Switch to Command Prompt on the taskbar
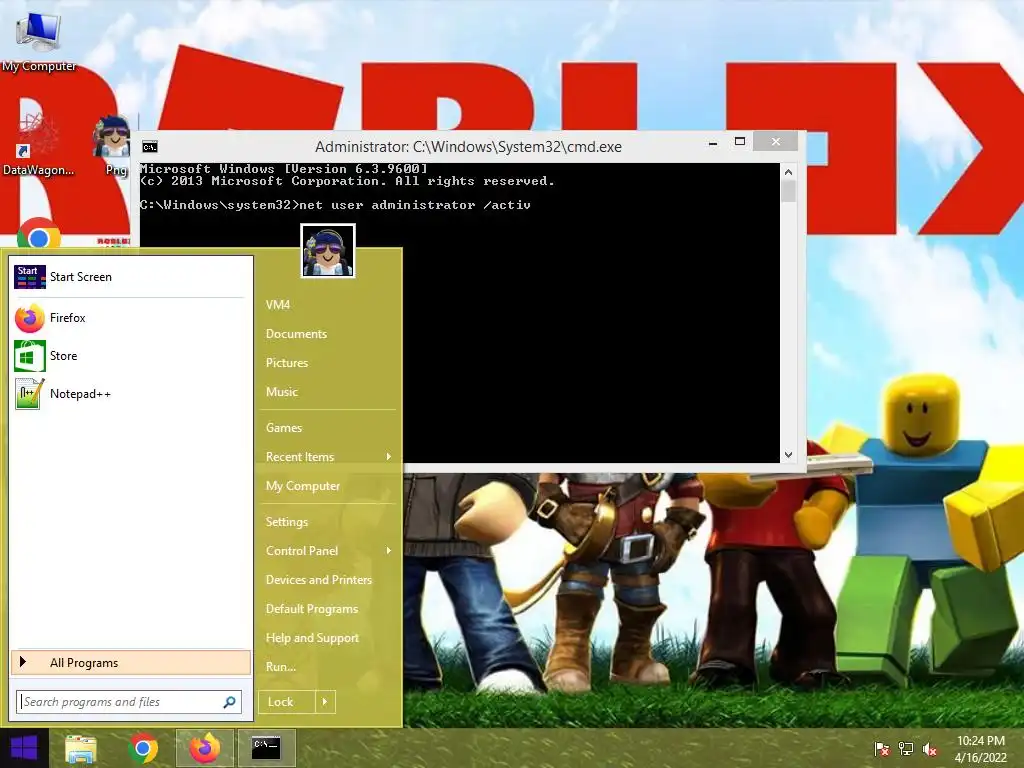This screenshot has height=768, width=1024. click(x=266, y=749)
